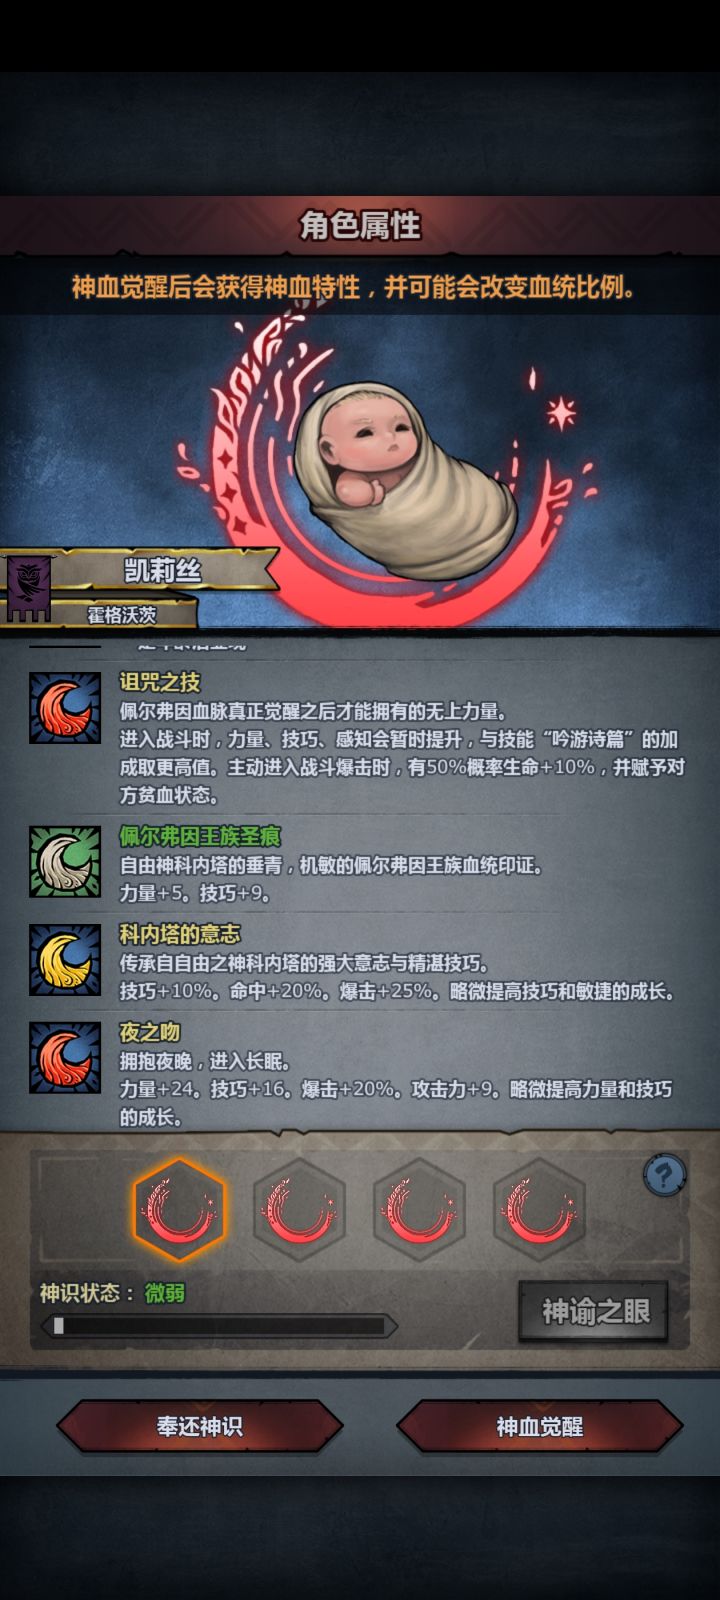This screenshot has width=720, height=1600.
Task: Click the 神血觉醒 button
Action: coord(540,1426)
